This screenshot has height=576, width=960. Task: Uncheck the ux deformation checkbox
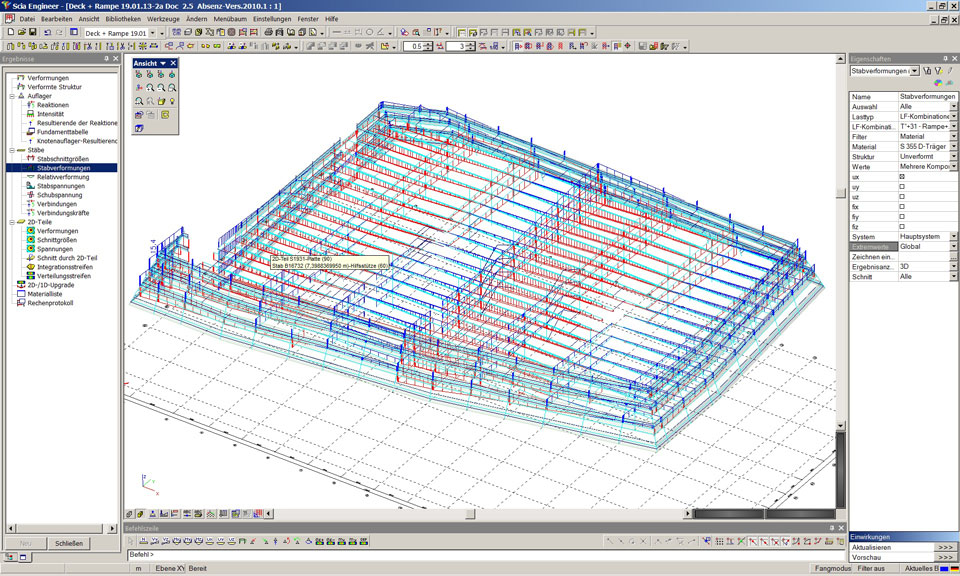click(x=902, y=176)
